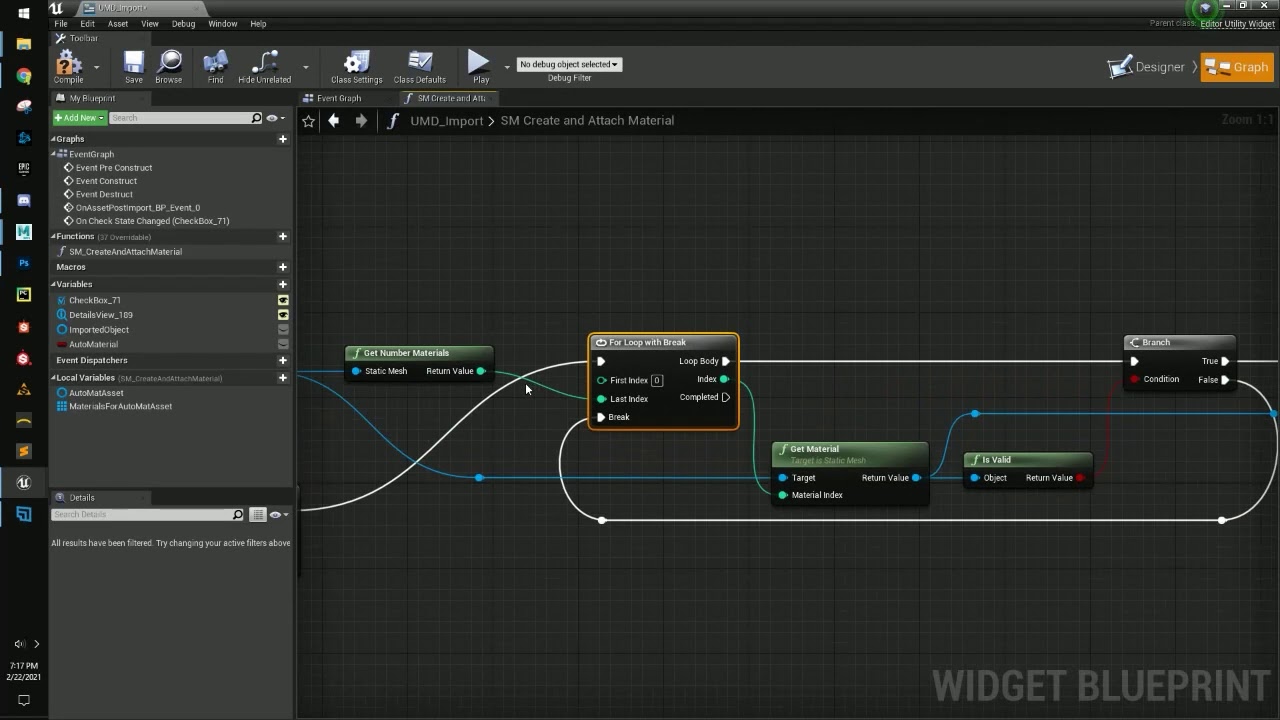
Task: Switch to the Event Graph tab
Action: point(338,98)
